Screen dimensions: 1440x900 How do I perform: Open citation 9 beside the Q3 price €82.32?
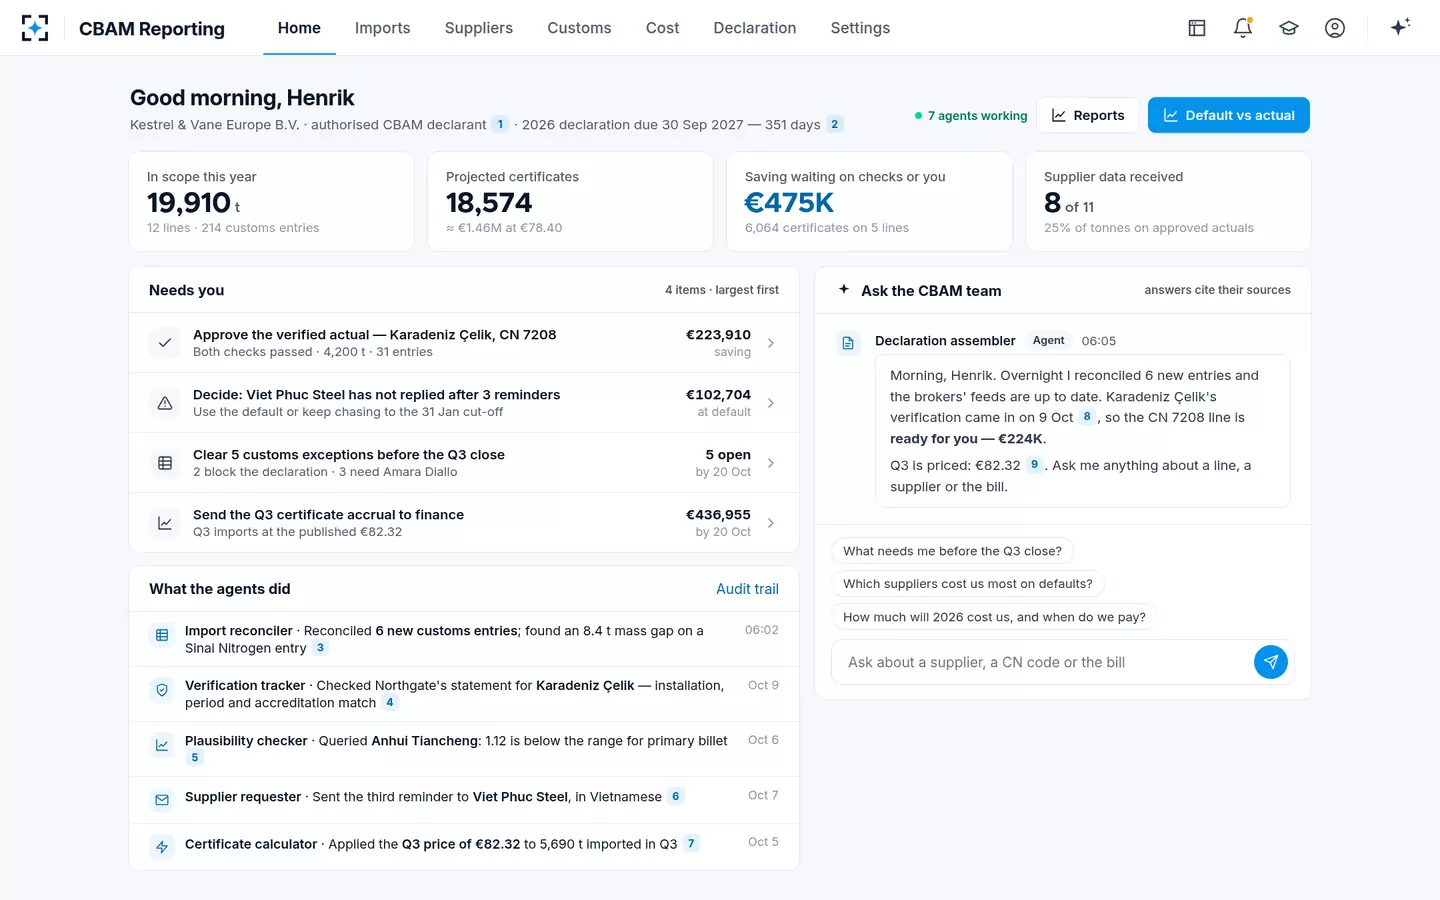click(1035, 465)
